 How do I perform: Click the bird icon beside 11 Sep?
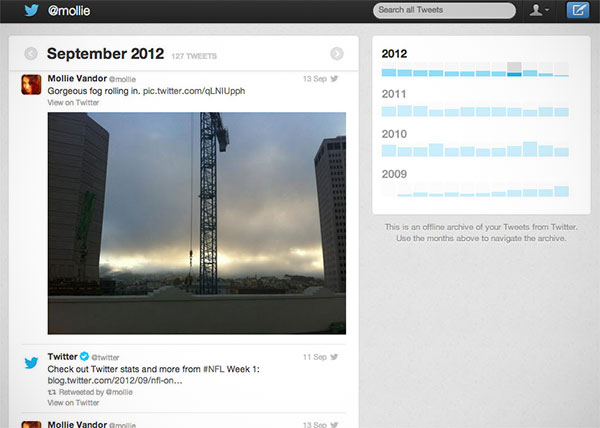click(334, 357)
